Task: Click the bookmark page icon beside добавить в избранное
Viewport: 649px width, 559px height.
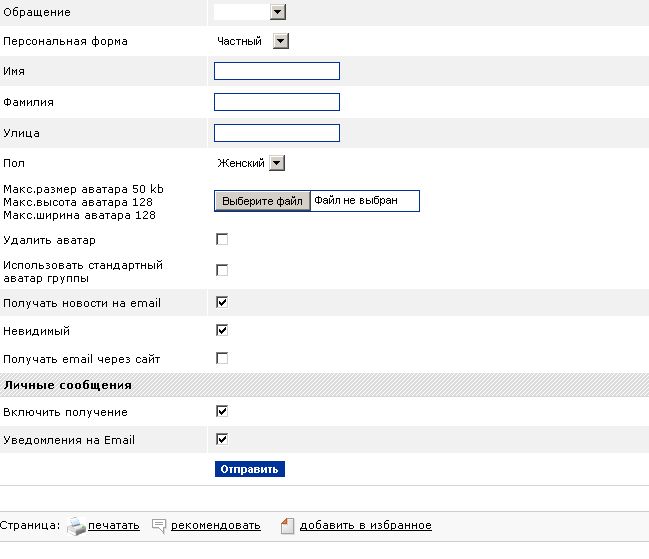Action: 287,526
